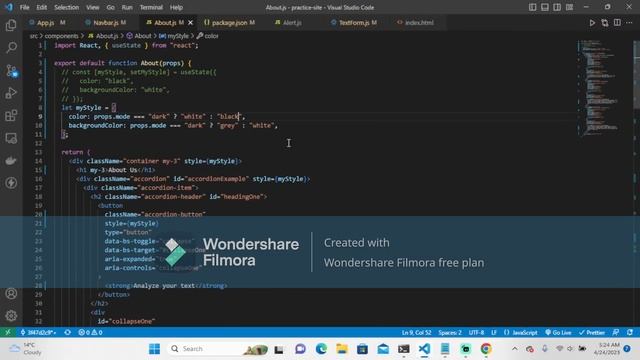Synchronize changes icon in status bar
This screenshot has width=640, height=360.
pyautogui.click(x=67, y=332)
